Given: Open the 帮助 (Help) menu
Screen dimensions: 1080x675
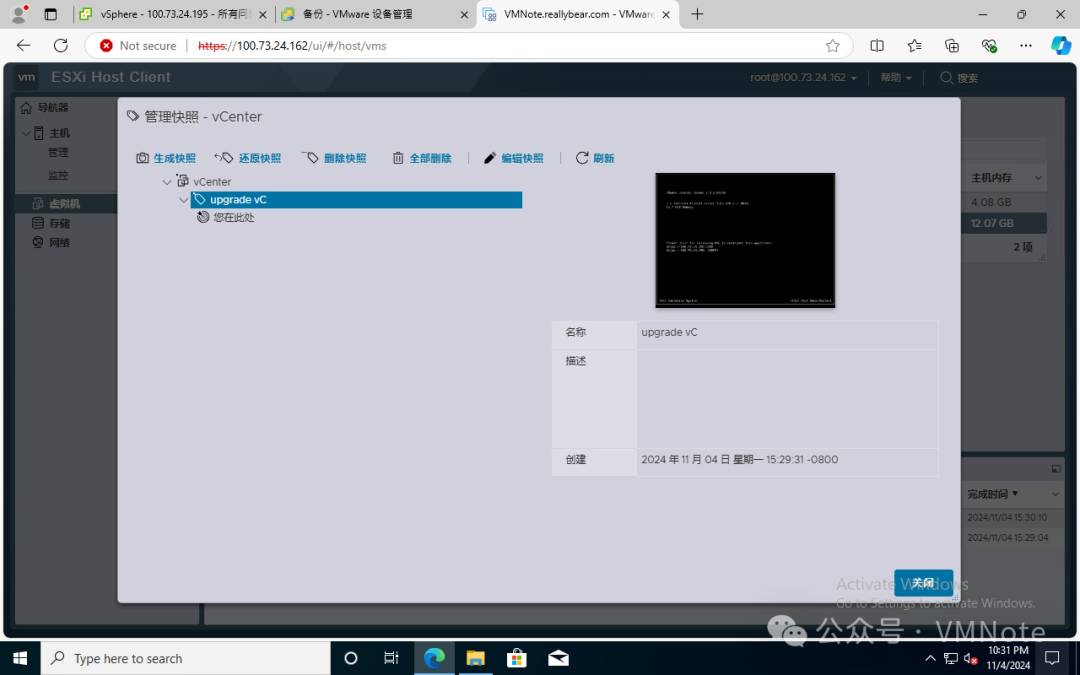Looking at the screenshot, I should (x=895, y=78).
